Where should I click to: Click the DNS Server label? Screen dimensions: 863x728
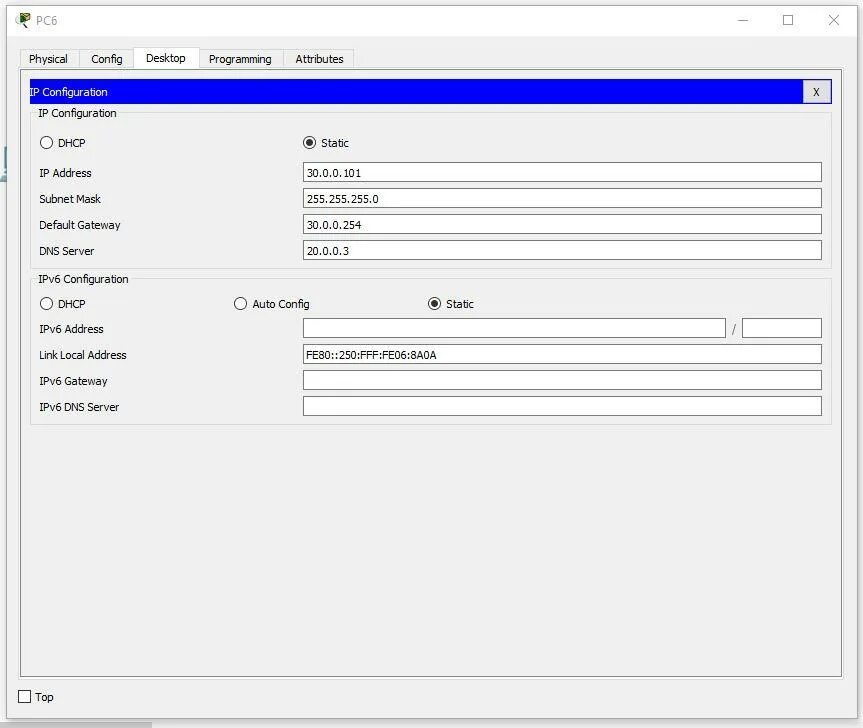(x=67, y=251)
